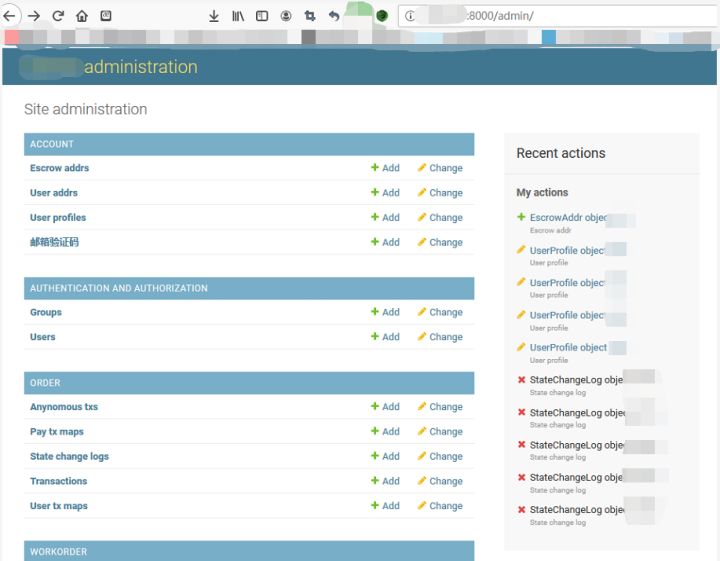Open State change logs list

(69, 457)
